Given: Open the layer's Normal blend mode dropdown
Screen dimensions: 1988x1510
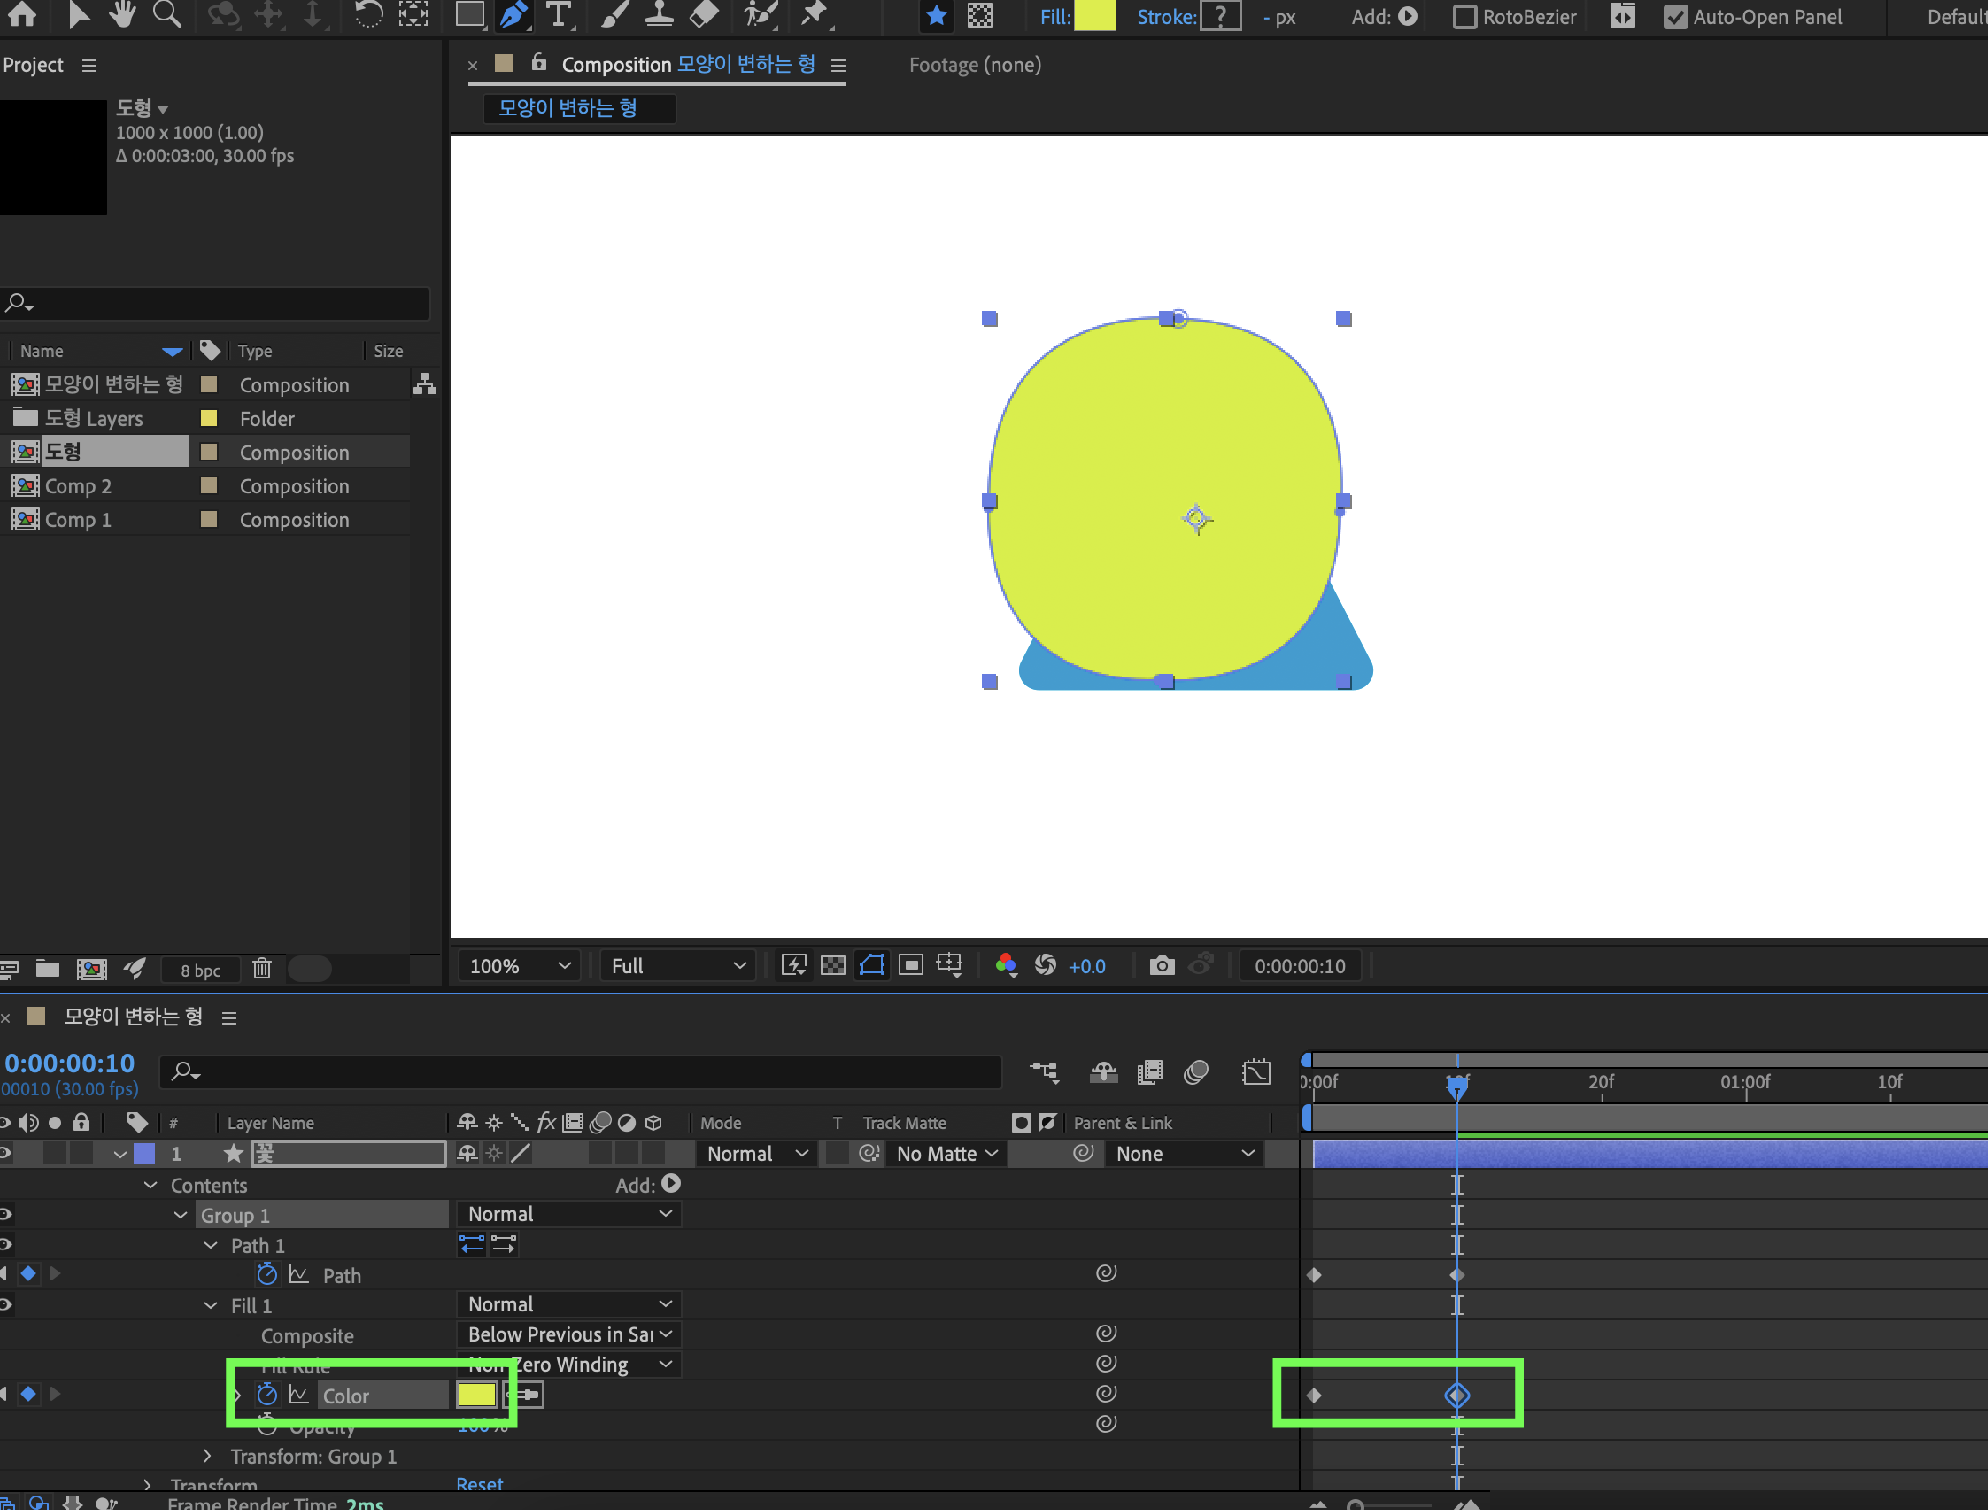Looking at the screenshot, I should pyautogui.click(x=757, y=1153).
